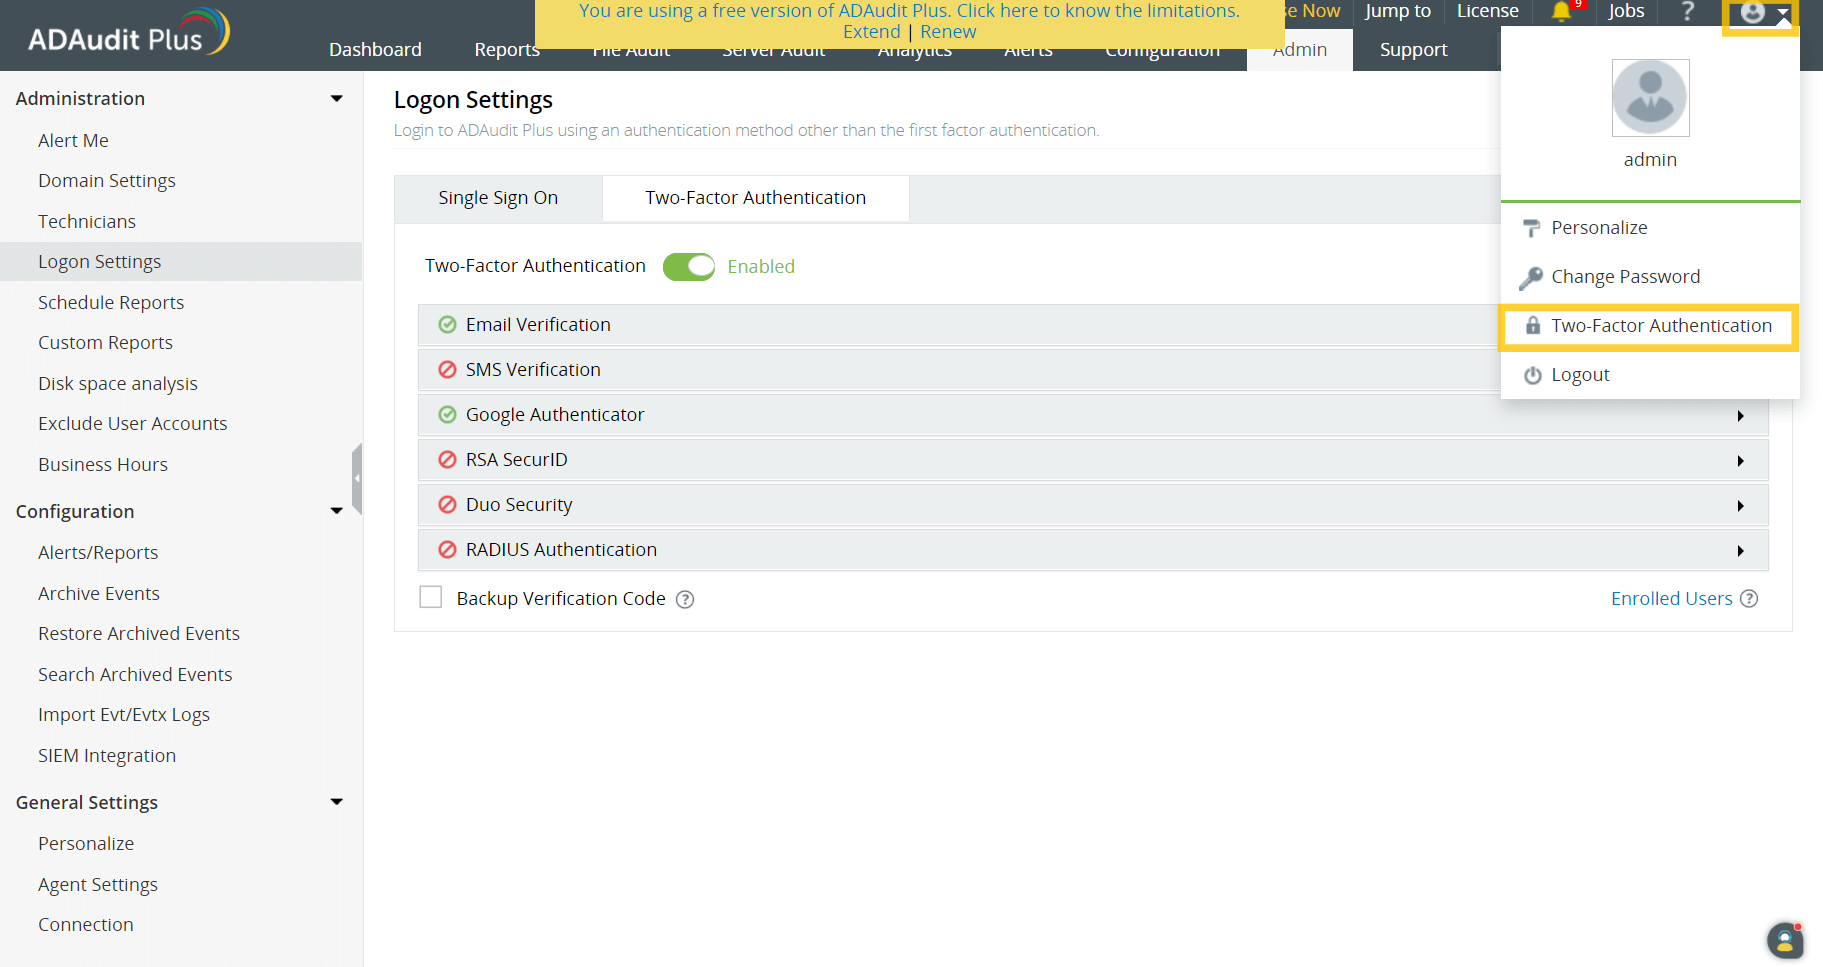Select Logon Settings in the sidebar

point(181,262)
